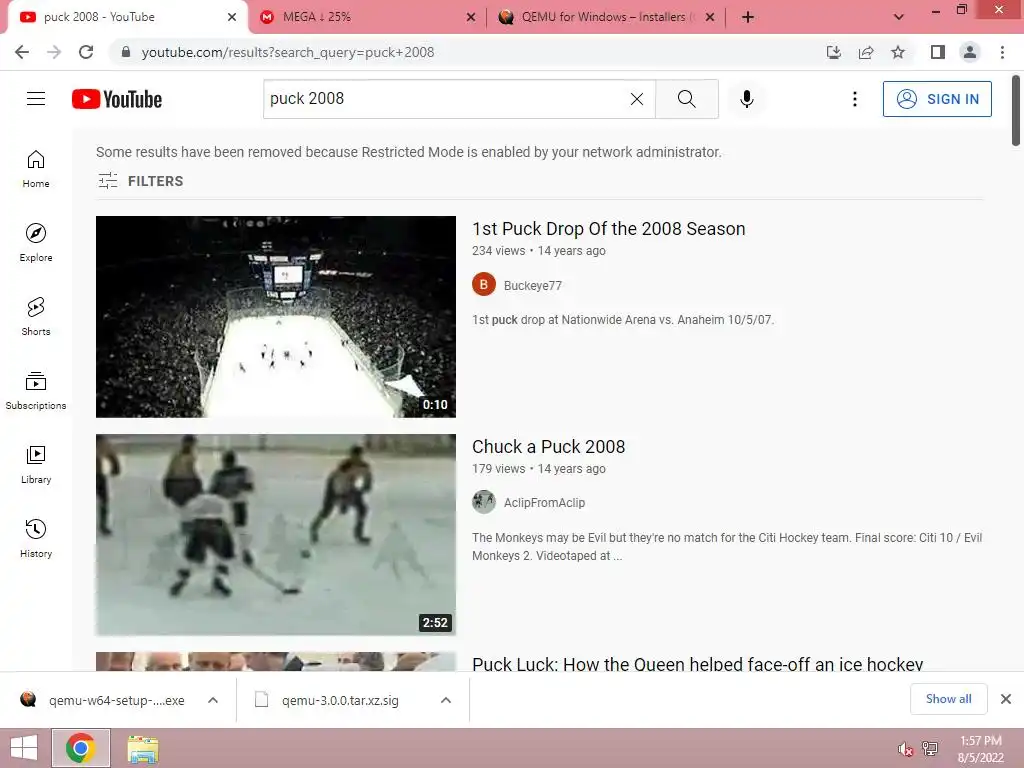Open title 1st Puck Drop Of the 2008 Season
This screenshot has height=768, width=1024.
609,229
